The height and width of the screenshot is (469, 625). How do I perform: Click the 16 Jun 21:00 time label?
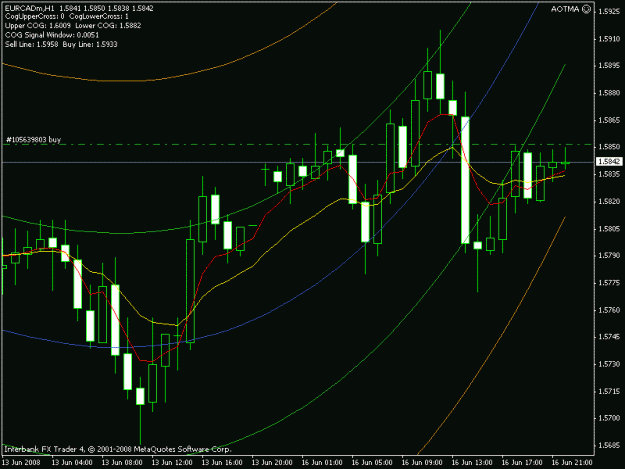[572, 463]
